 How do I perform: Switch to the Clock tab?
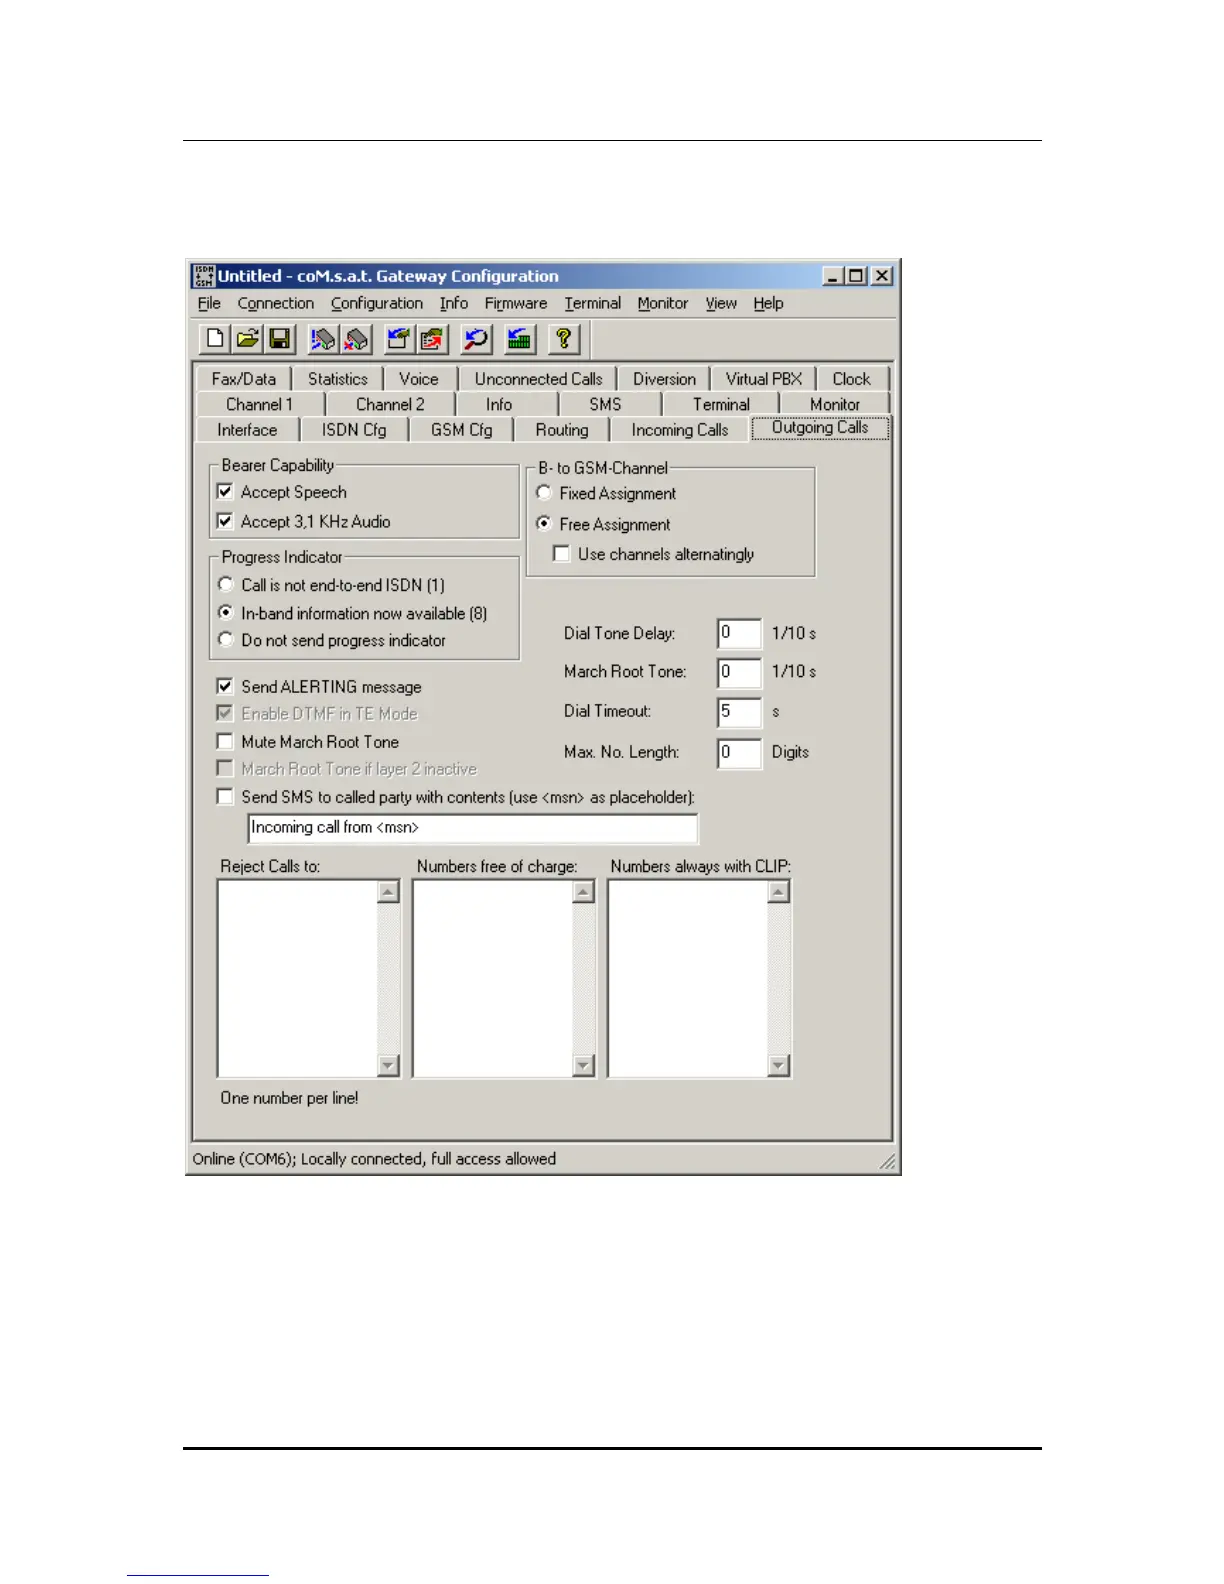coord(852,379)
